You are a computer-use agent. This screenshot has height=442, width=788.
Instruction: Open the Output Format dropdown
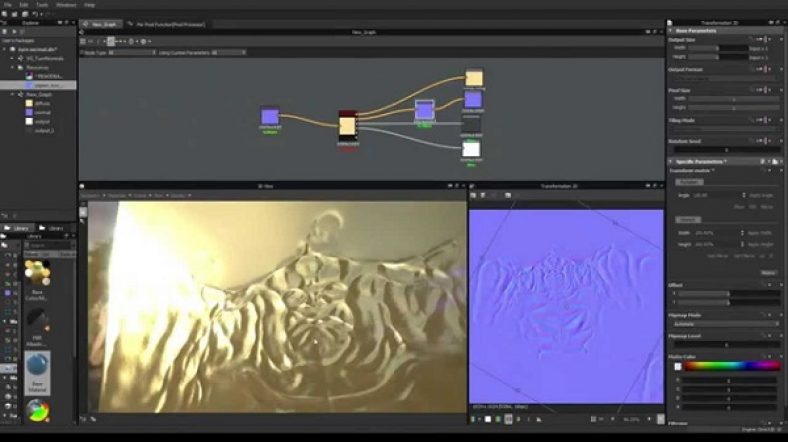[x=724, y=78]
